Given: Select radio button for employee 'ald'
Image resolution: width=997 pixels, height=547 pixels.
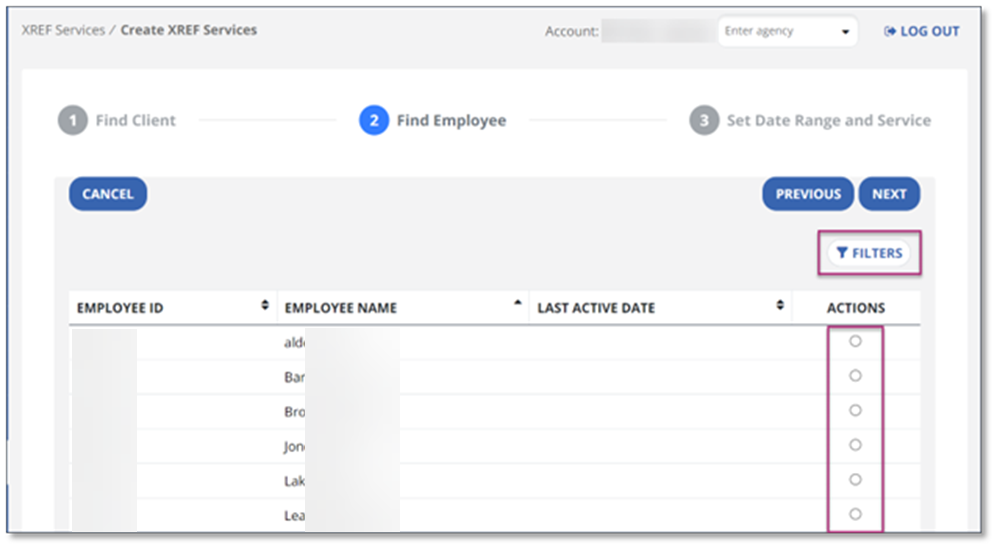Looking at the screenshot, I should (x=855, y=341).
